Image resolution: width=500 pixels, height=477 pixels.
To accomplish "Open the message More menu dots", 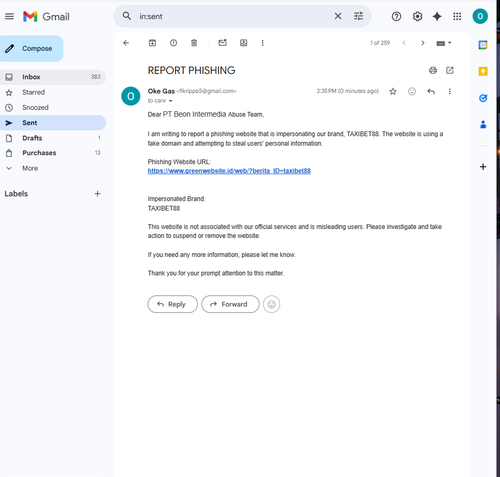I will [450, 91].
